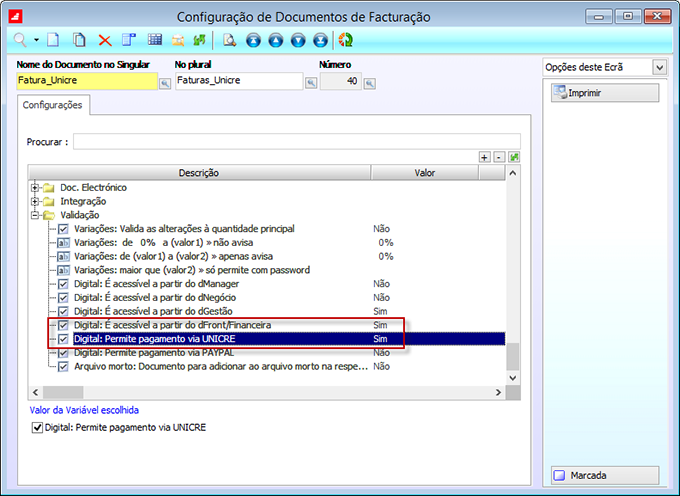Go to the previous record

275,40
